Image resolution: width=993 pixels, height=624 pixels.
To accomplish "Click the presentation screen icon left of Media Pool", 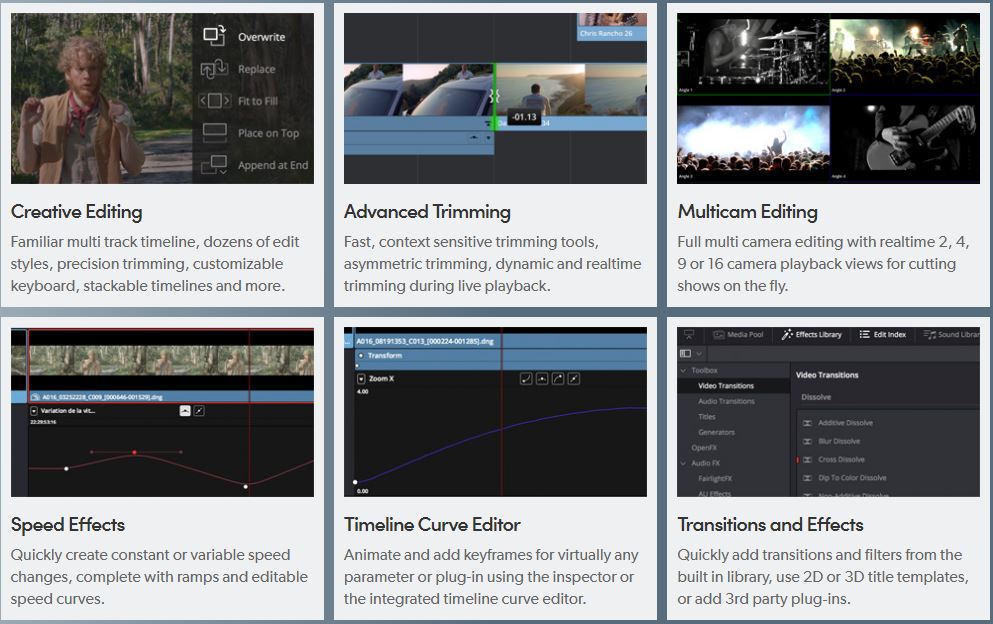I will [x=689, y=334].
